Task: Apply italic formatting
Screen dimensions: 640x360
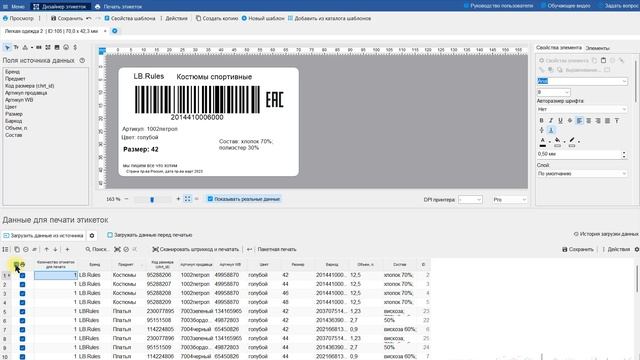Action: (551, 120)
